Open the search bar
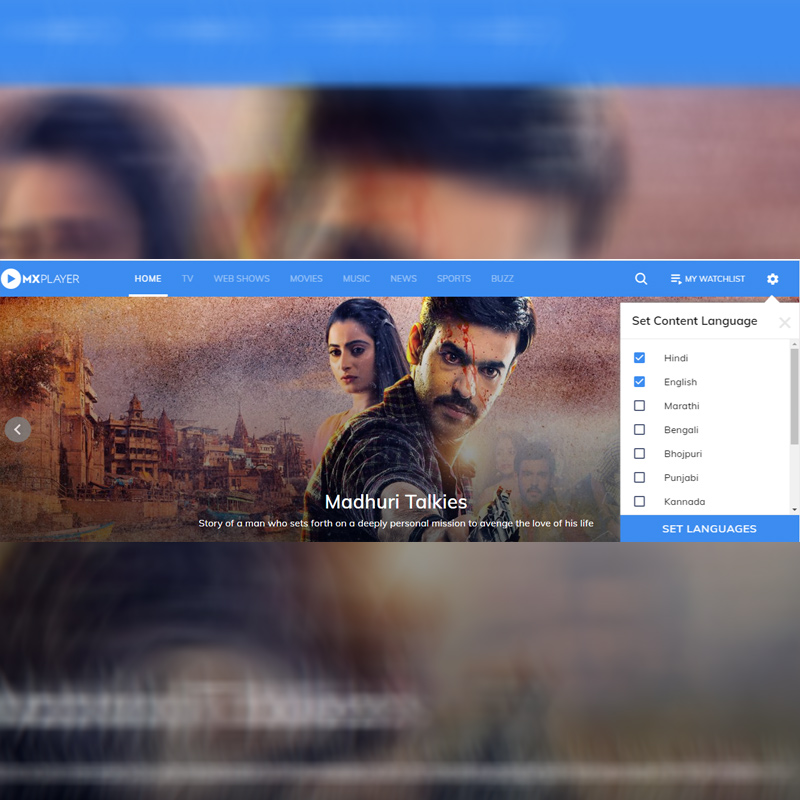Screen dimensions: 800x800 tap(640, 279)
